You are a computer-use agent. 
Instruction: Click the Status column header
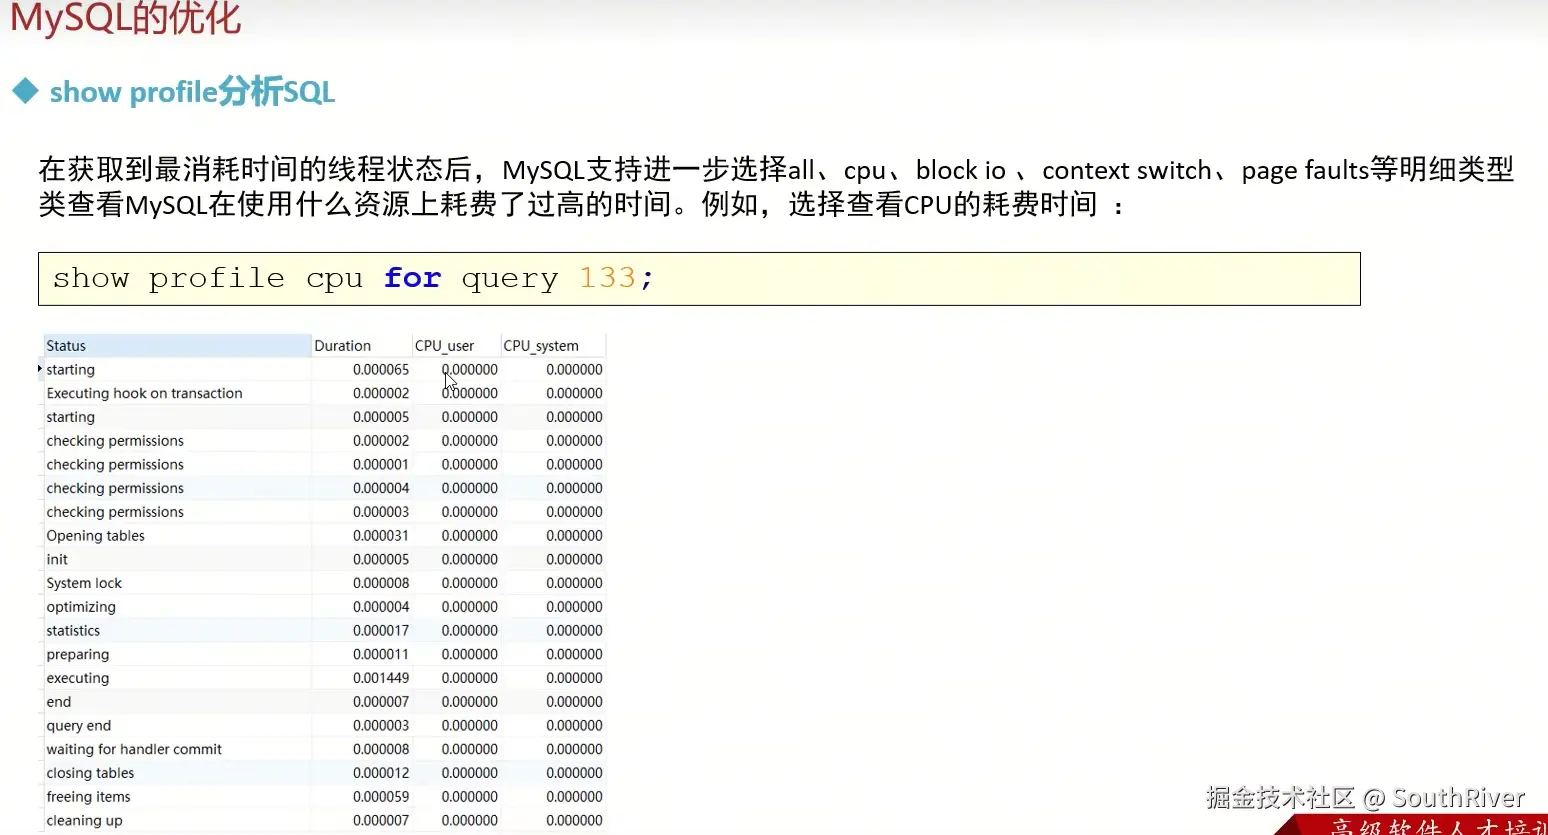point(177,346)
